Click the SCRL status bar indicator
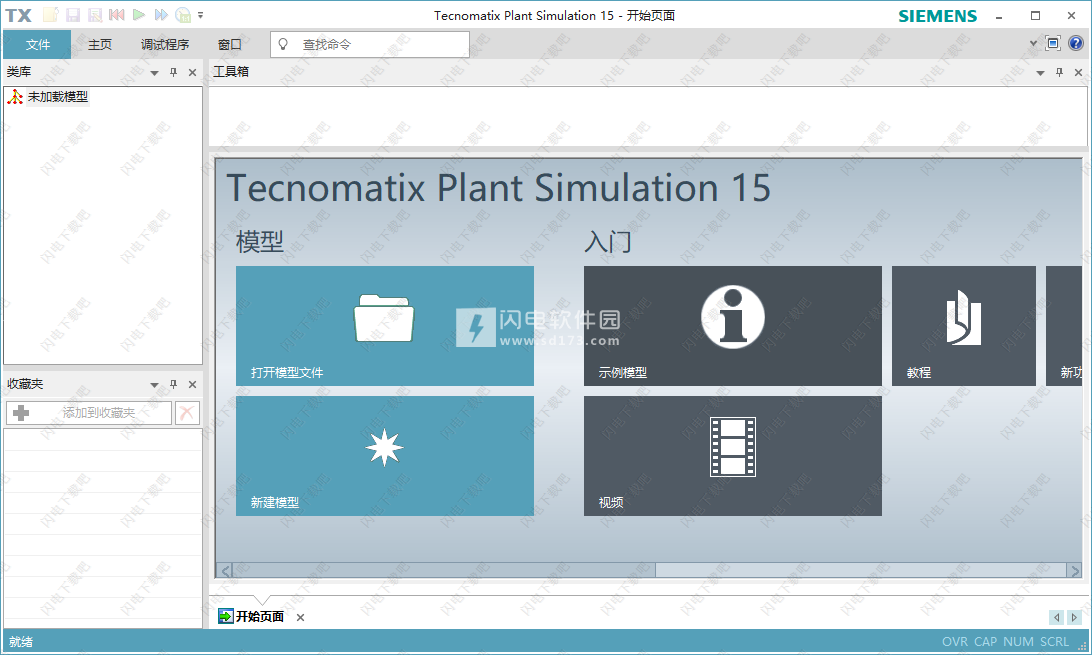Image resolution: width=1092 pixels, height=655 pixels. tap(1054, 642)
